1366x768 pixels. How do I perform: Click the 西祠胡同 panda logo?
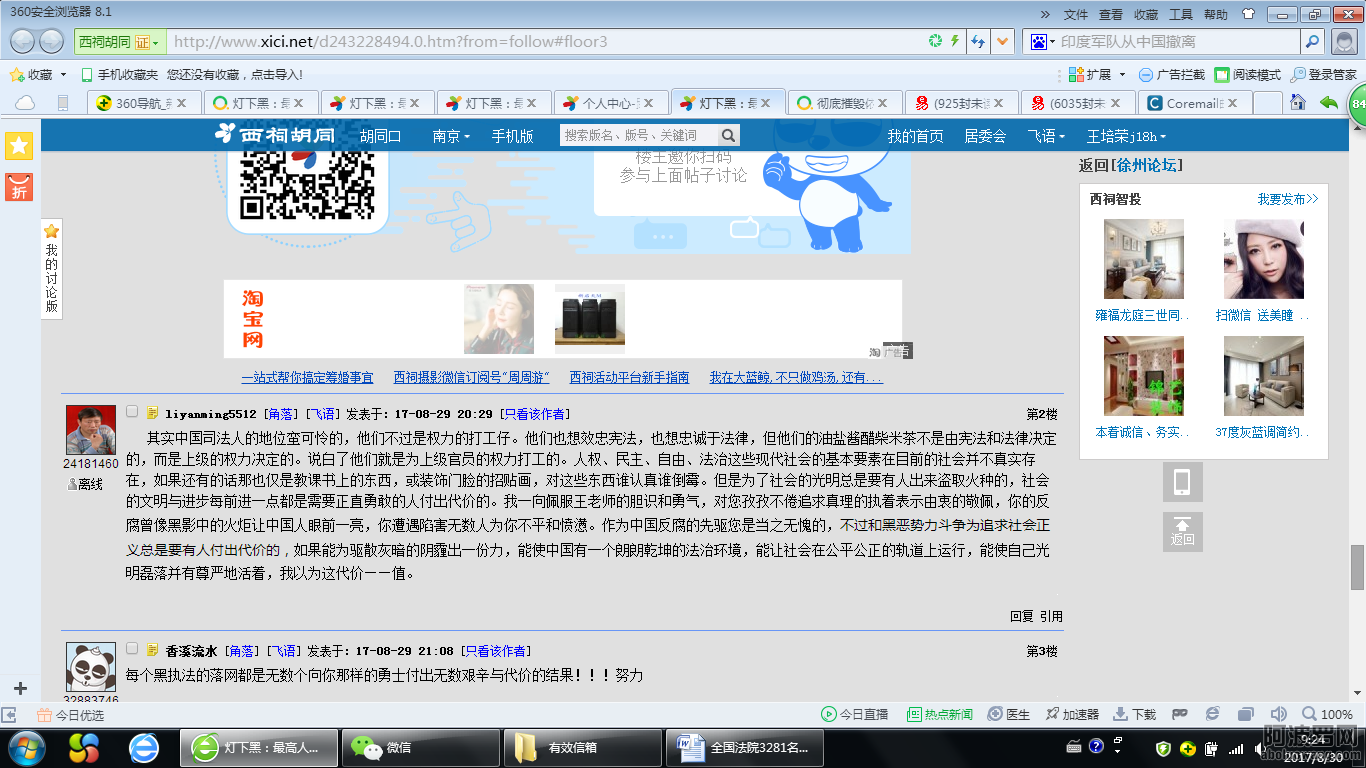click(x=225, y=135)
